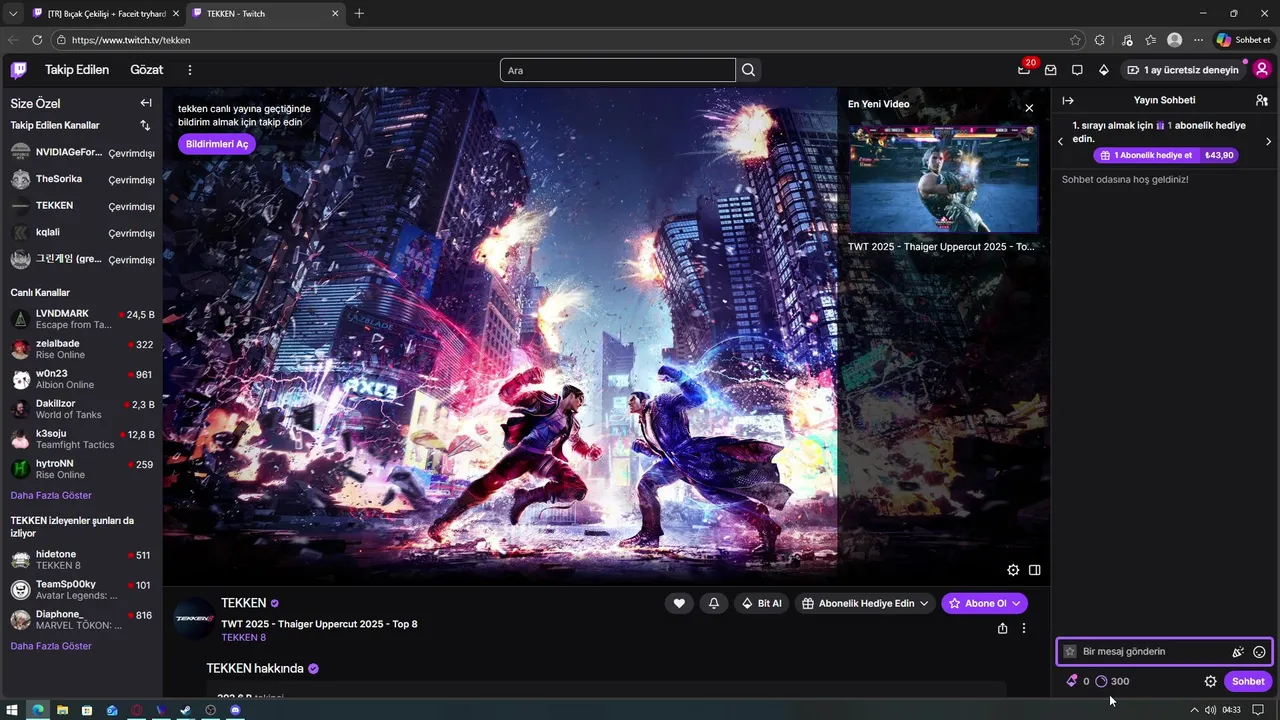Share the stream with the share icon
Viewport: 1280px width, 720px height.
tap(1002, 628)
